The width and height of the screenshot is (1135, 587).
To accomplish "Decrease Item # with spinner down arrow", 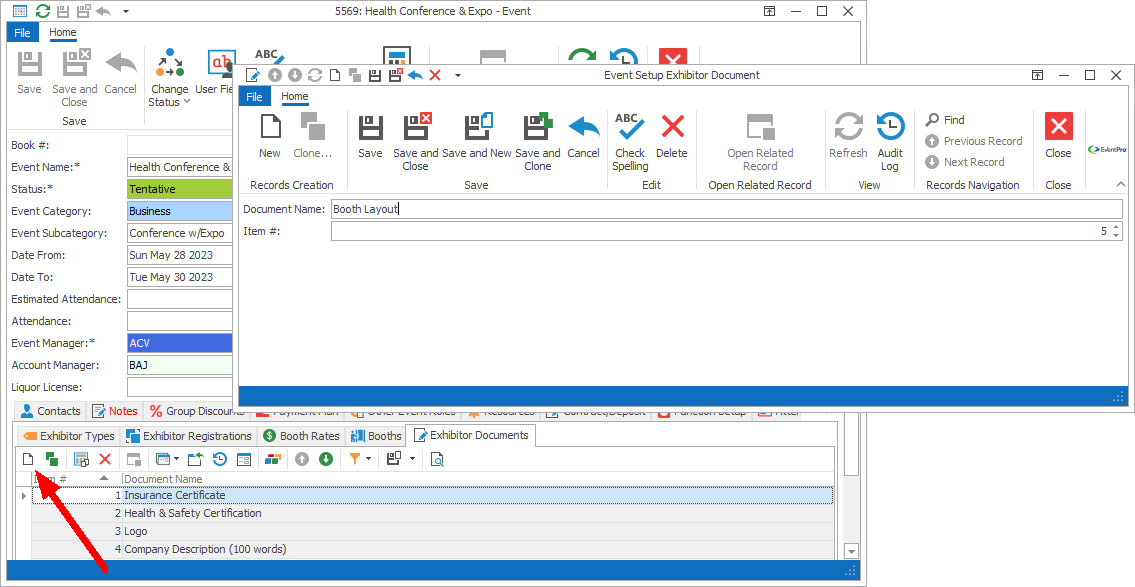I will 1116,236.
